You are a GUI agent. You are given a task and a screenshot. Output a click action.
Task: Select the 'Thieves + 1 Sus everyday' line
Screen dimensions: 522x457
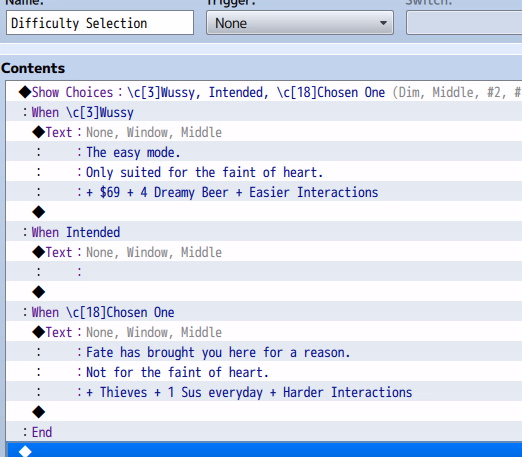click(264, 392)
